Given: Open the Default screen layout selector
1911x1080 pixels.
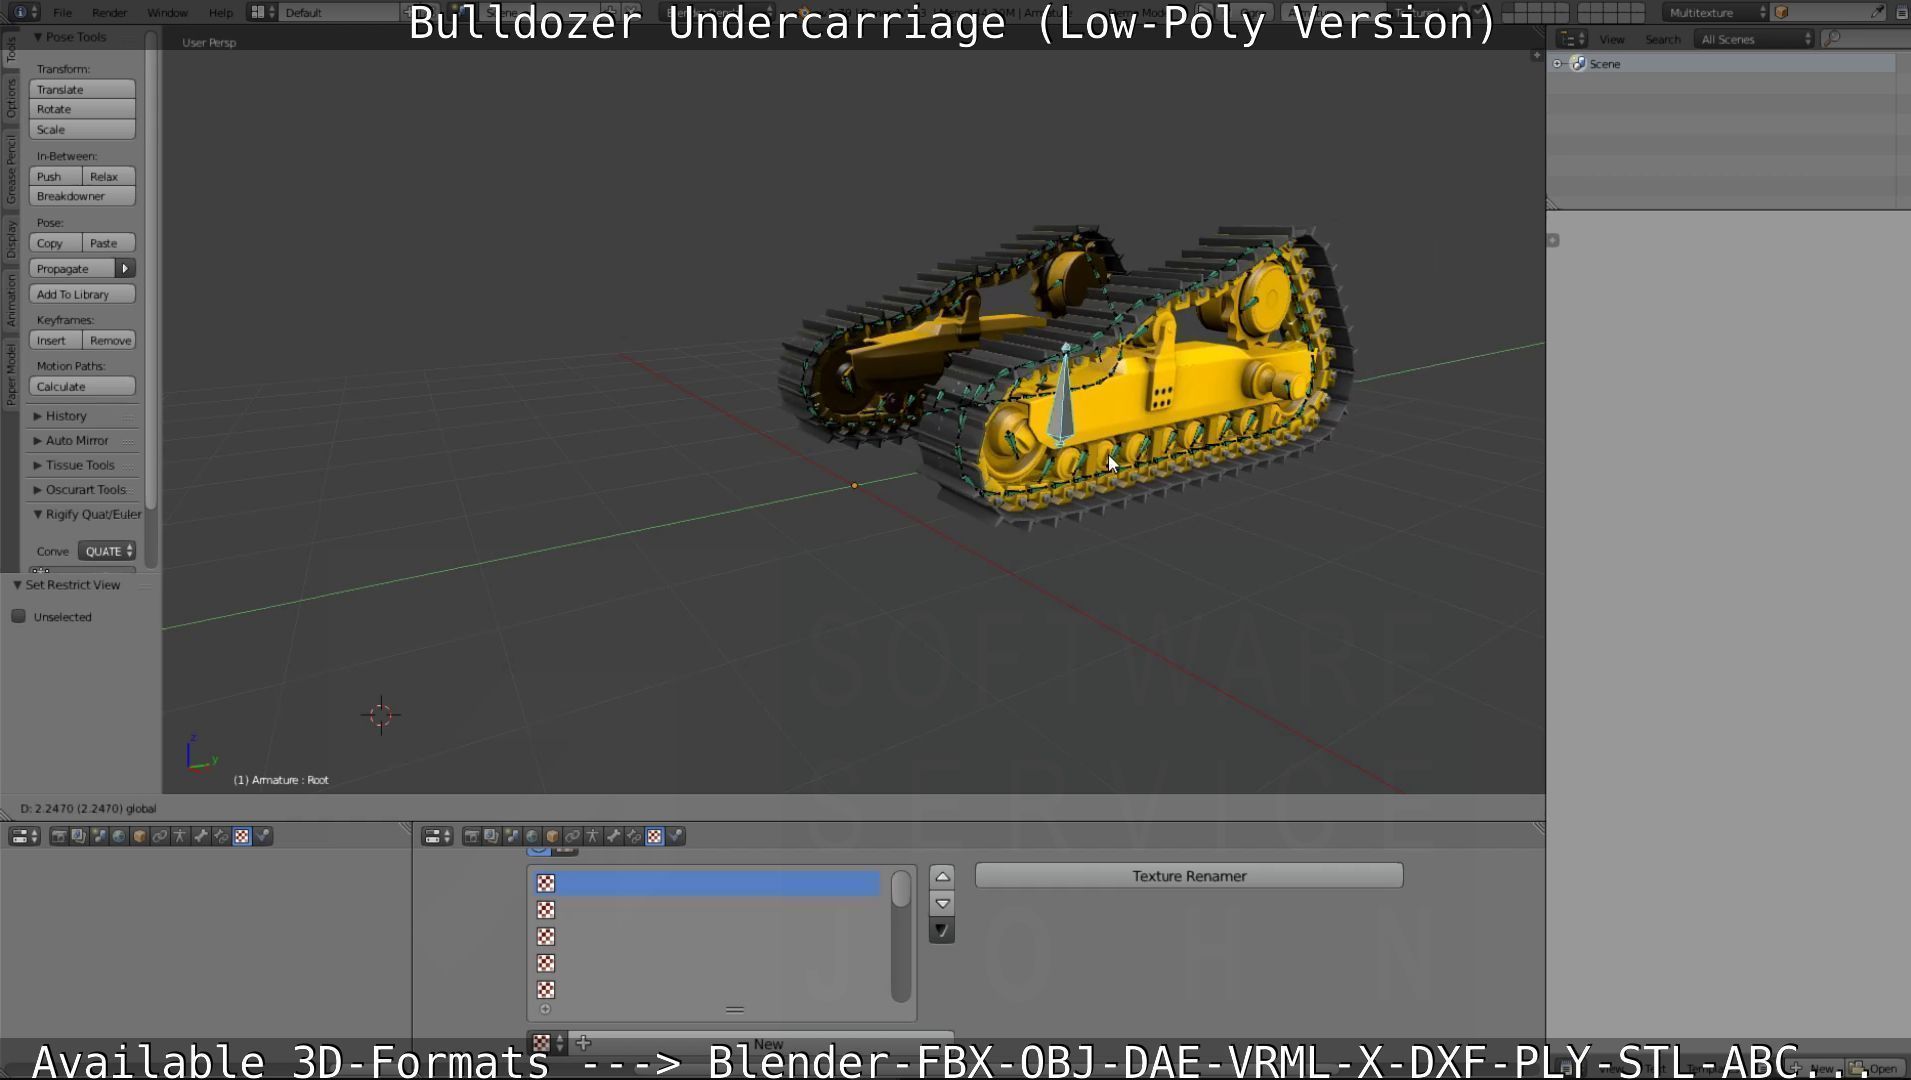Looking at the screenshot, I should coord(340,12).
